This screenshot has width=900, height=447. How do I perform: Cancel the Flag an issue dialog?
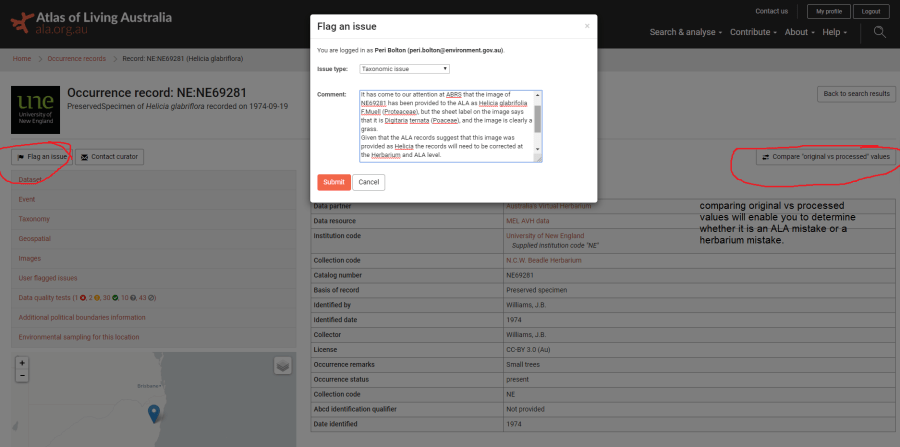click(368, 182)
